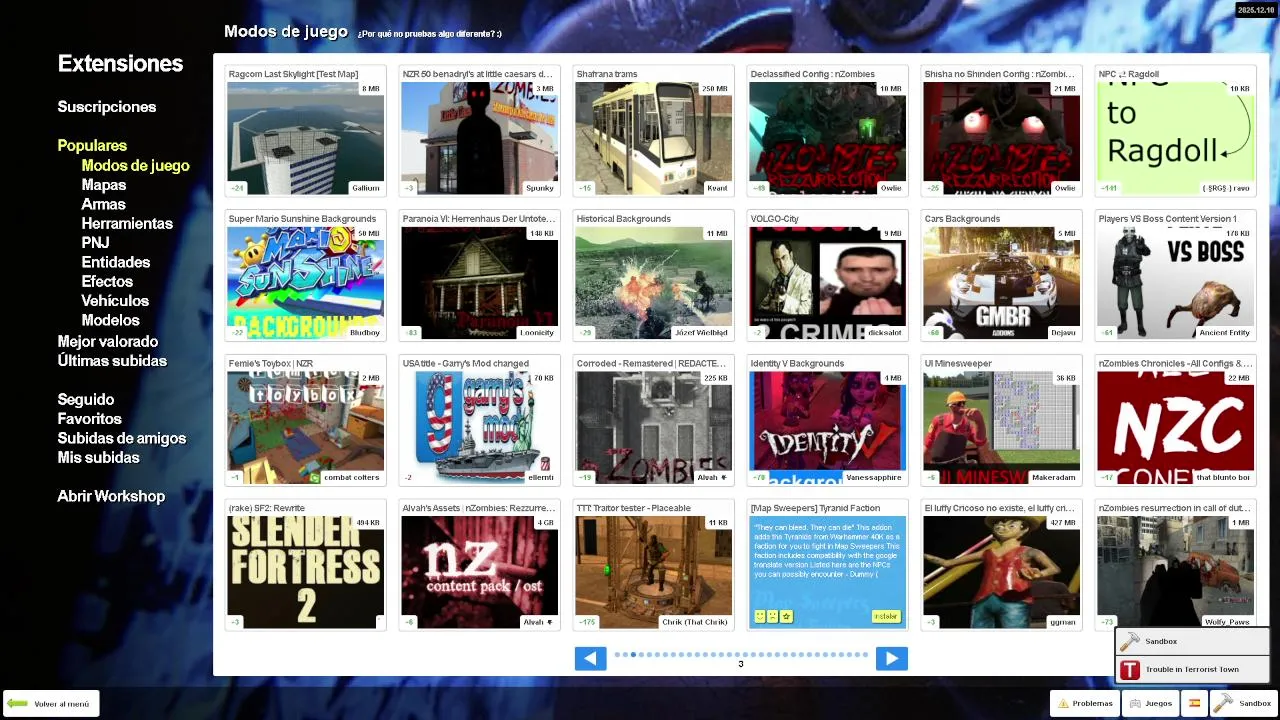View Subidas de amigos
Screen dimensions: 1280x720
(x=122, y=438)
